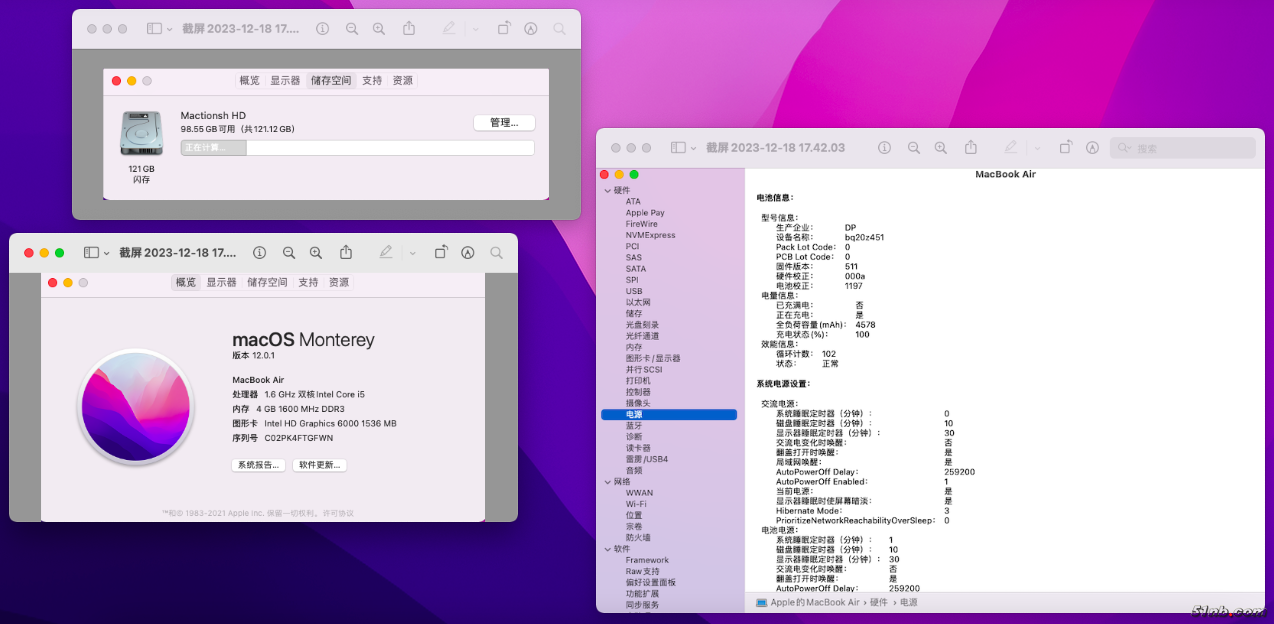Open highlight options dropdown in top Preview window

[475, 30]
